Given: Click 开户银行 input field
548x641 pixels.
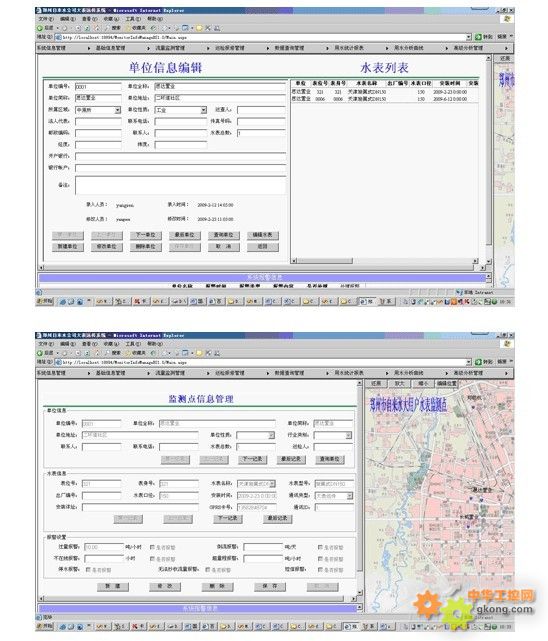Looking at the screenshot, I should 180,156.
